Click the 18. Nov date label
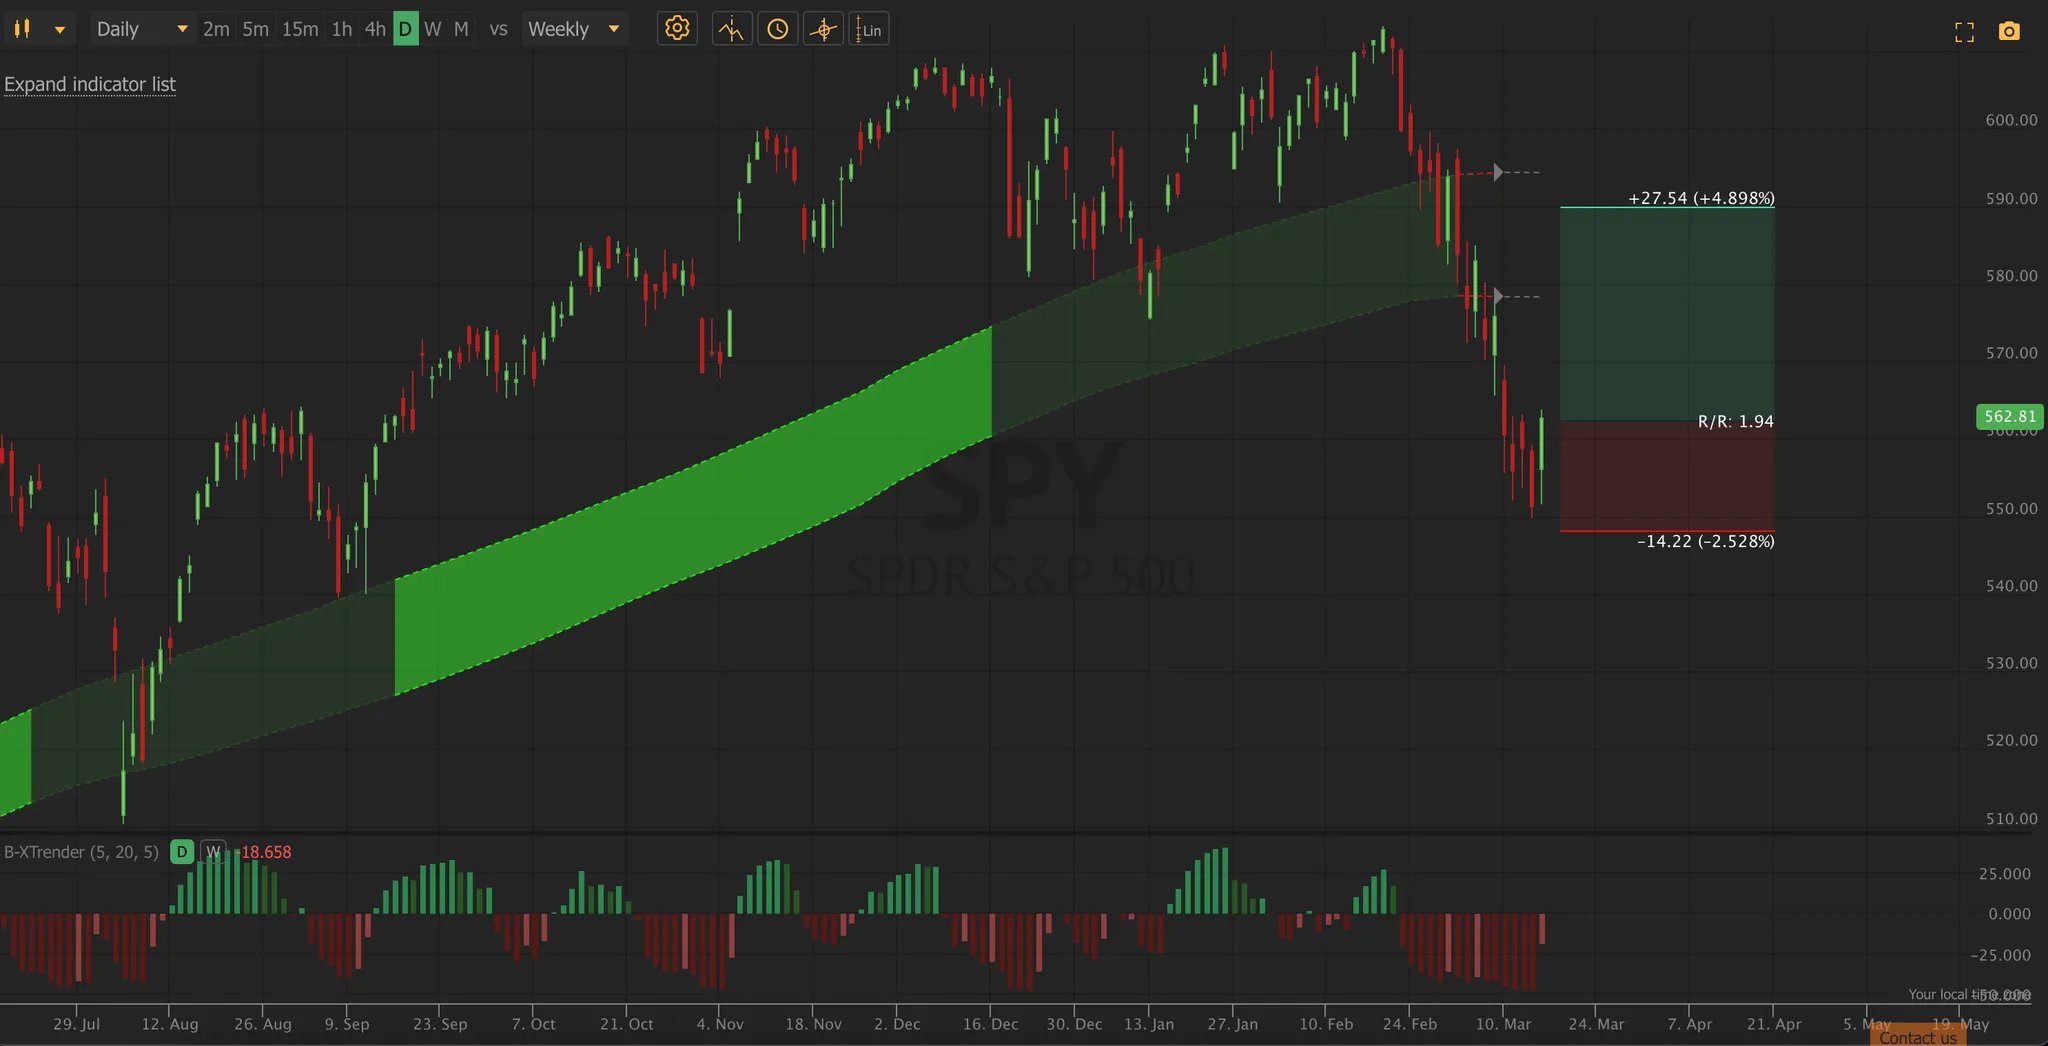This screenshot has width=2048, height=1046. [813, 1024]
